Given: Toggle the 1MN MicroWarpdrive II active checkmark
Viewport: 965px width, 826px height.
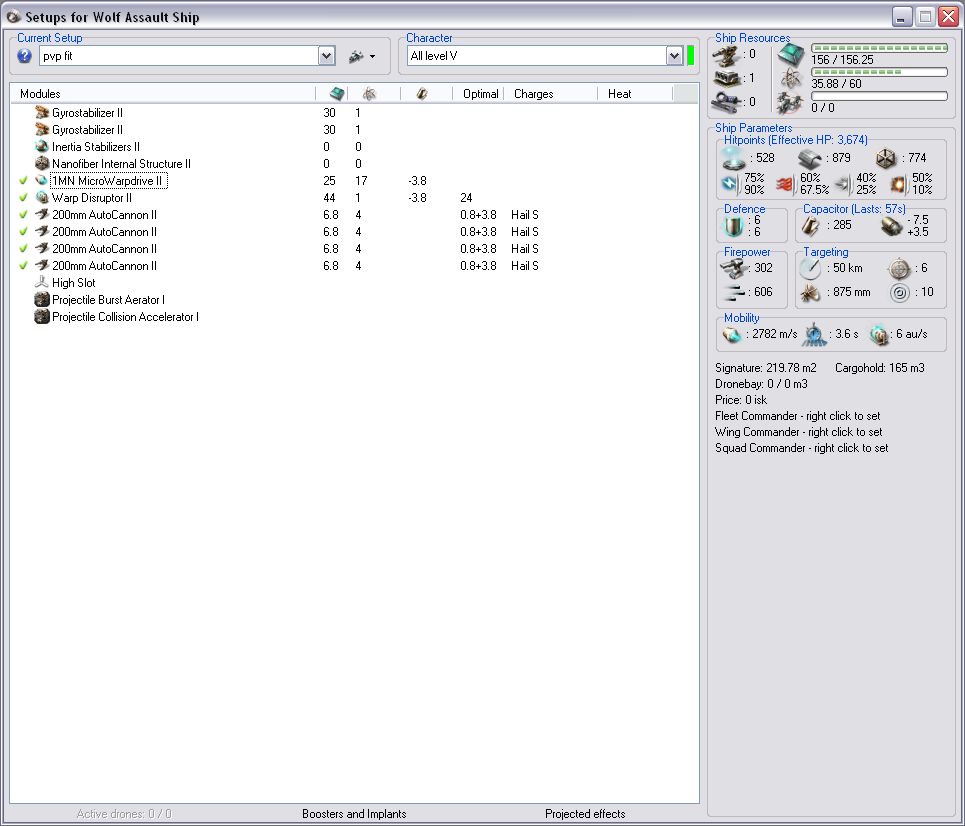Looking at the screenshot, I should 23,181.
